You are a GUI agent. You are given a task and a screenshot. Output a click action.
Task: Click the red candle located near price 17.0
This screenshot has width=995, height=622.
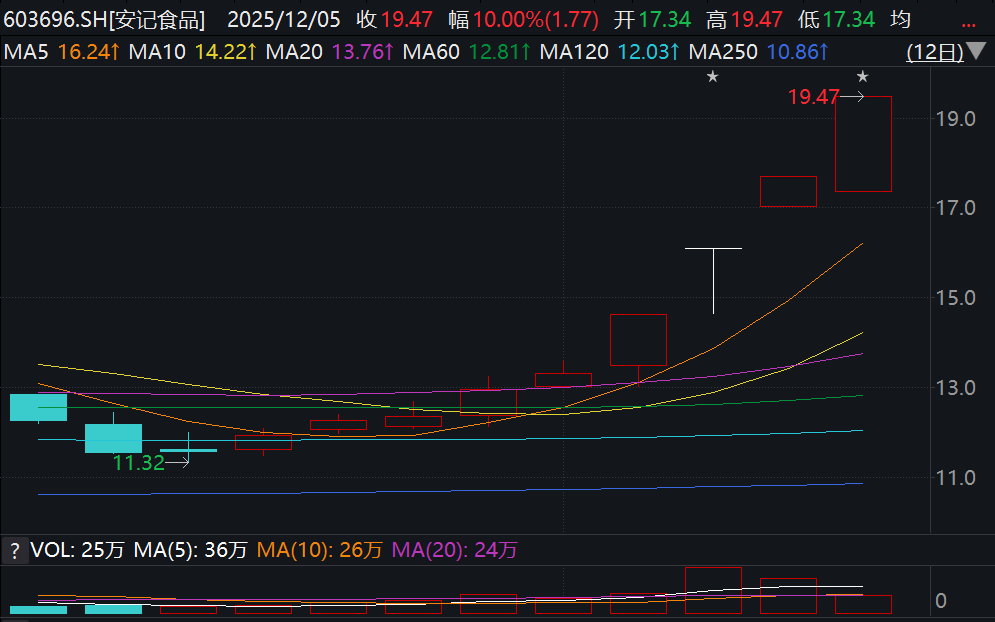pyautogui.click(x=788, y=191)
